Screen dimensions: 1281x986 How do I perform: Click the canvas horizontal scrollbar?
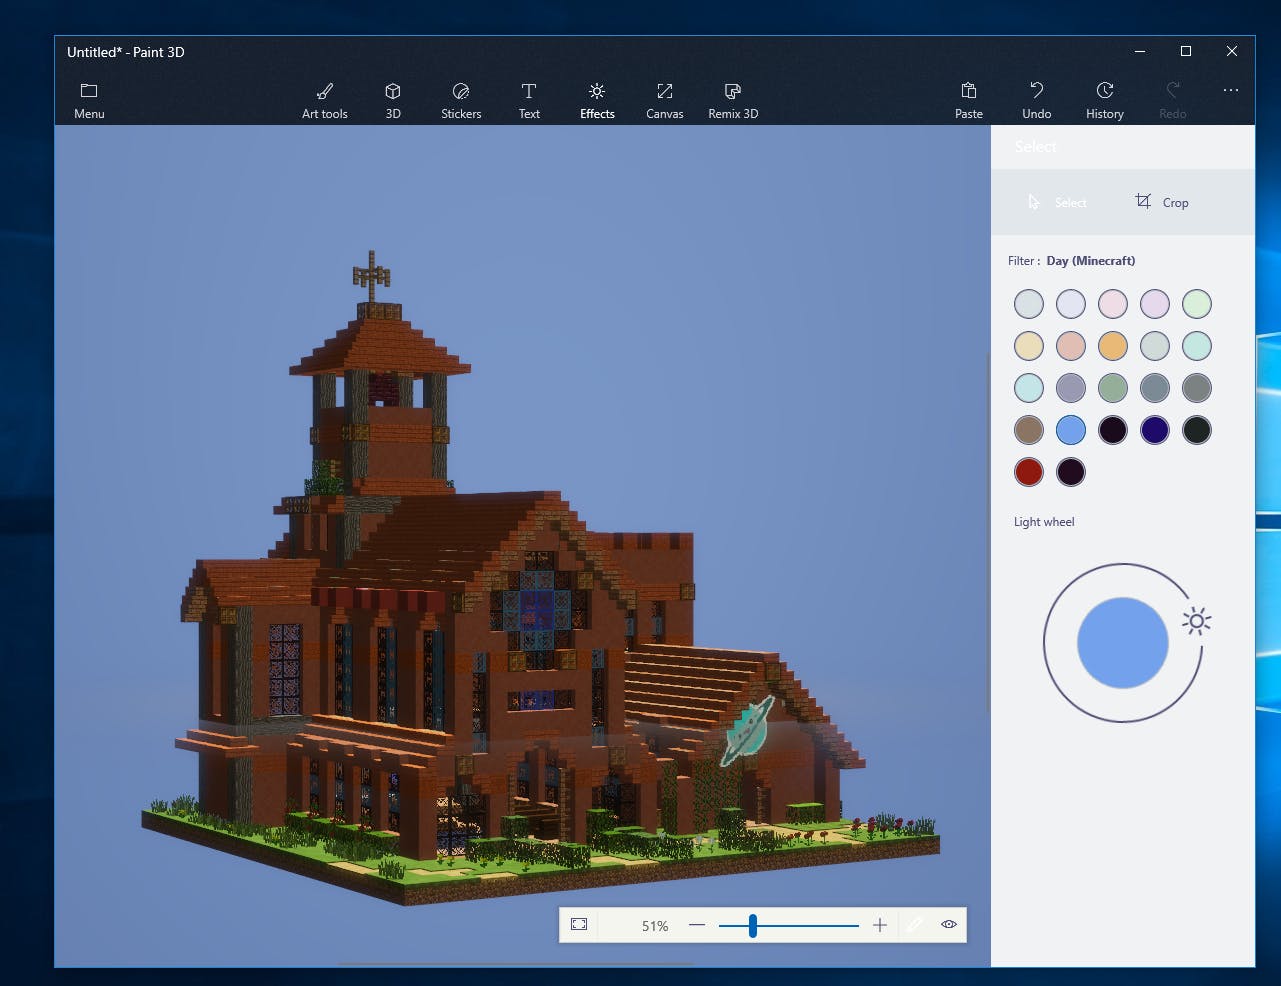(516, 964)
